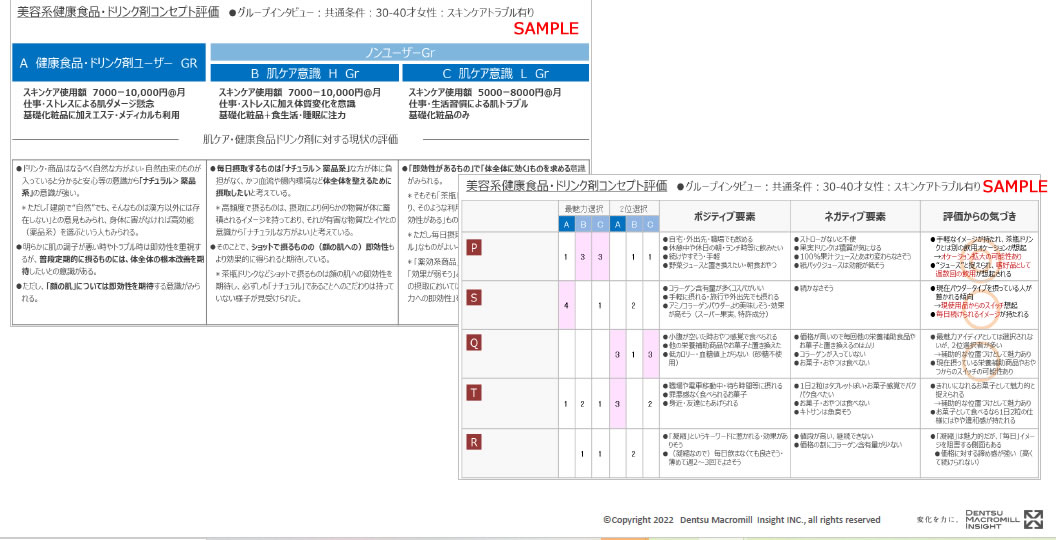1056x540 pixels.
Task: Click the red T concept label
Action: pyautogui.click(x=474, y=393)
